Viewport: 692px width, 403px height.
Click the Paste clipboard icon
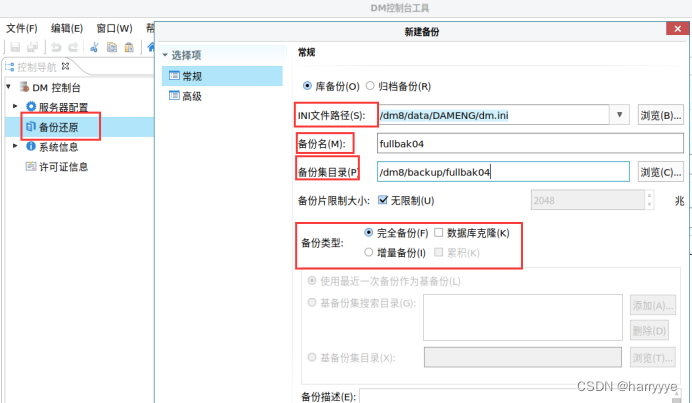129,47
